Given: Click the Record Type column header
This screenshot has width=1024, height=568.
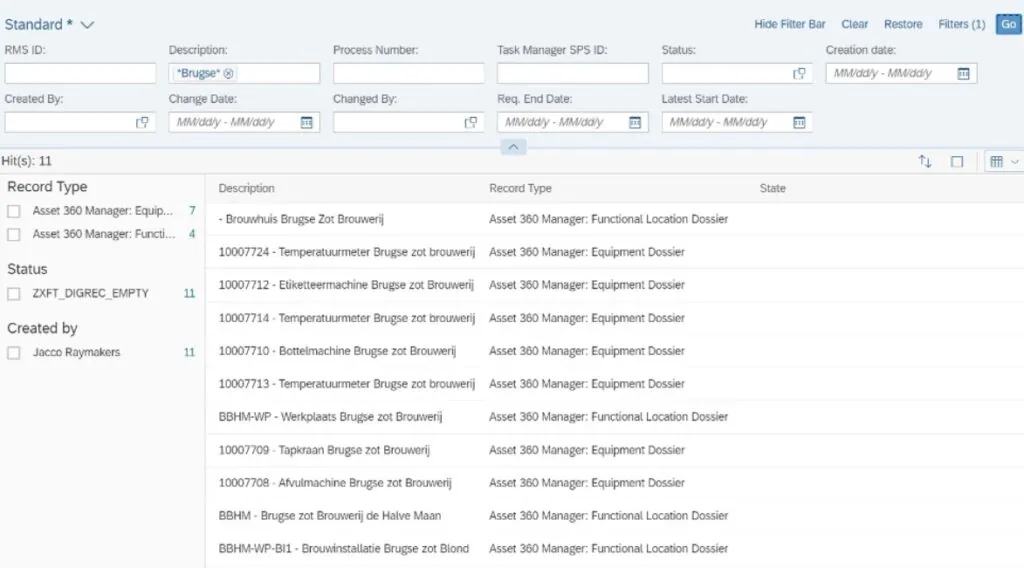Looking at the screenshot, I should pos(520,188).
